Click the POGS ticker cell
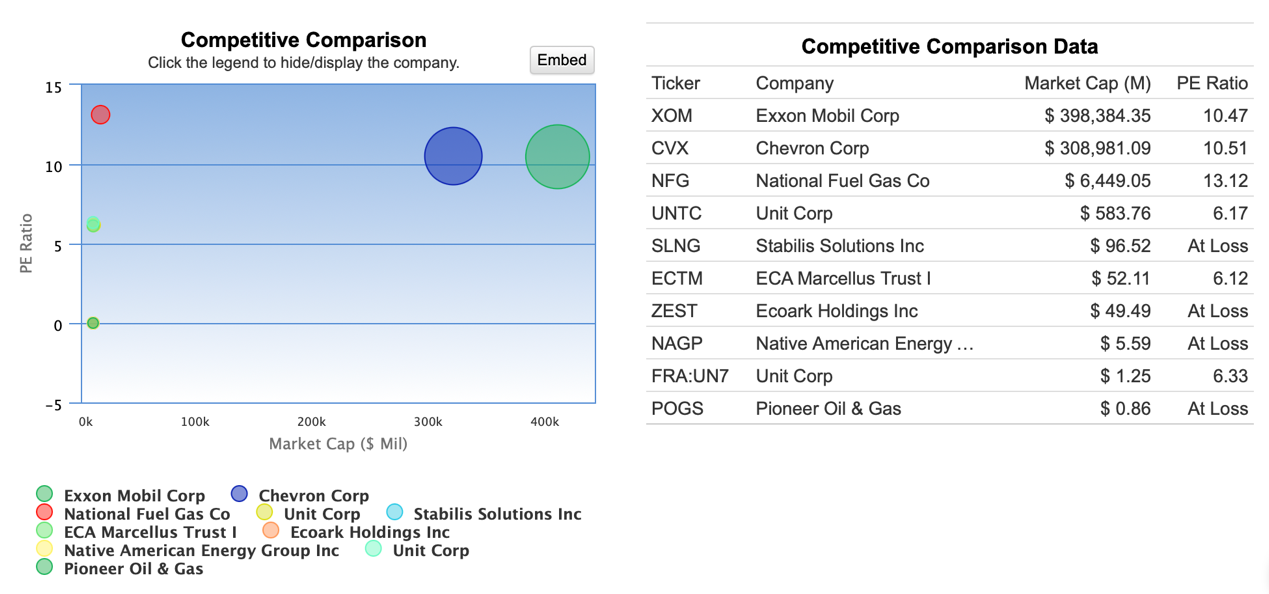1269x594 pixels. (677, 408)
